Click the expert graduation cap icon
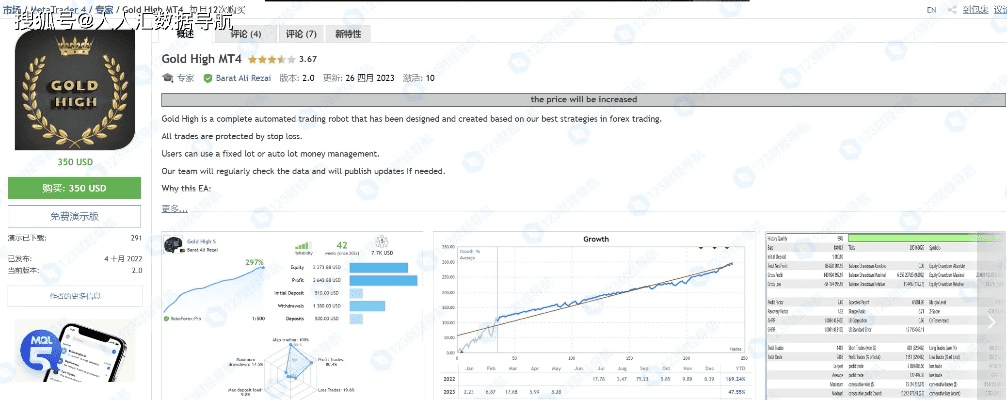This screenshot has height=400, width=1007. tap(168, 78)
